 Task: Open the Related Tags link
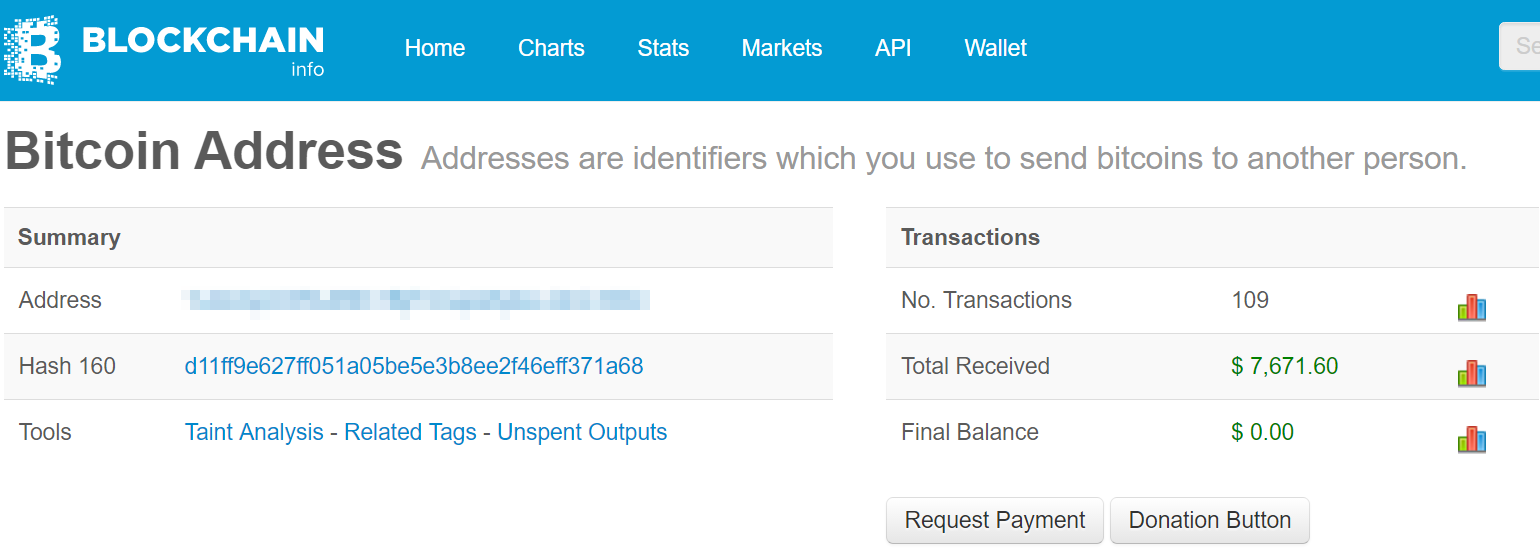click(x=410, y=432)
